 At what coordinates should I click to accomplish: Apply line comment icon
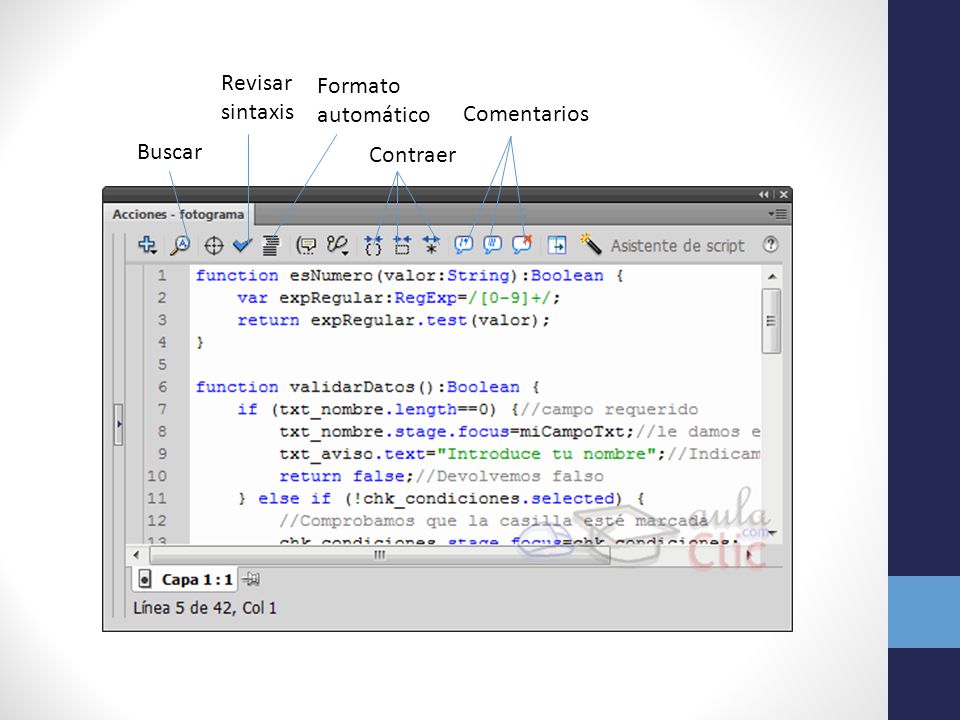click(x=492, y=245)
